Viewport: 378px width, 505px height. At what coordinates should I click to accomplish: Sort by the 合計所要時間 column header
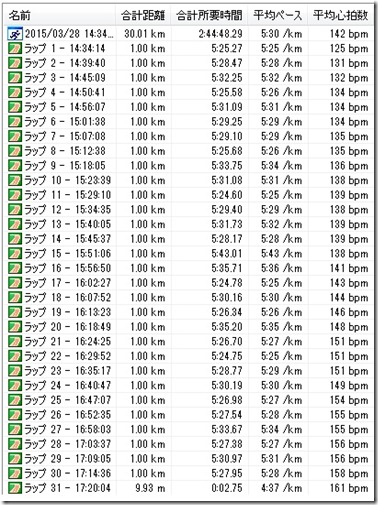point(209,16)
